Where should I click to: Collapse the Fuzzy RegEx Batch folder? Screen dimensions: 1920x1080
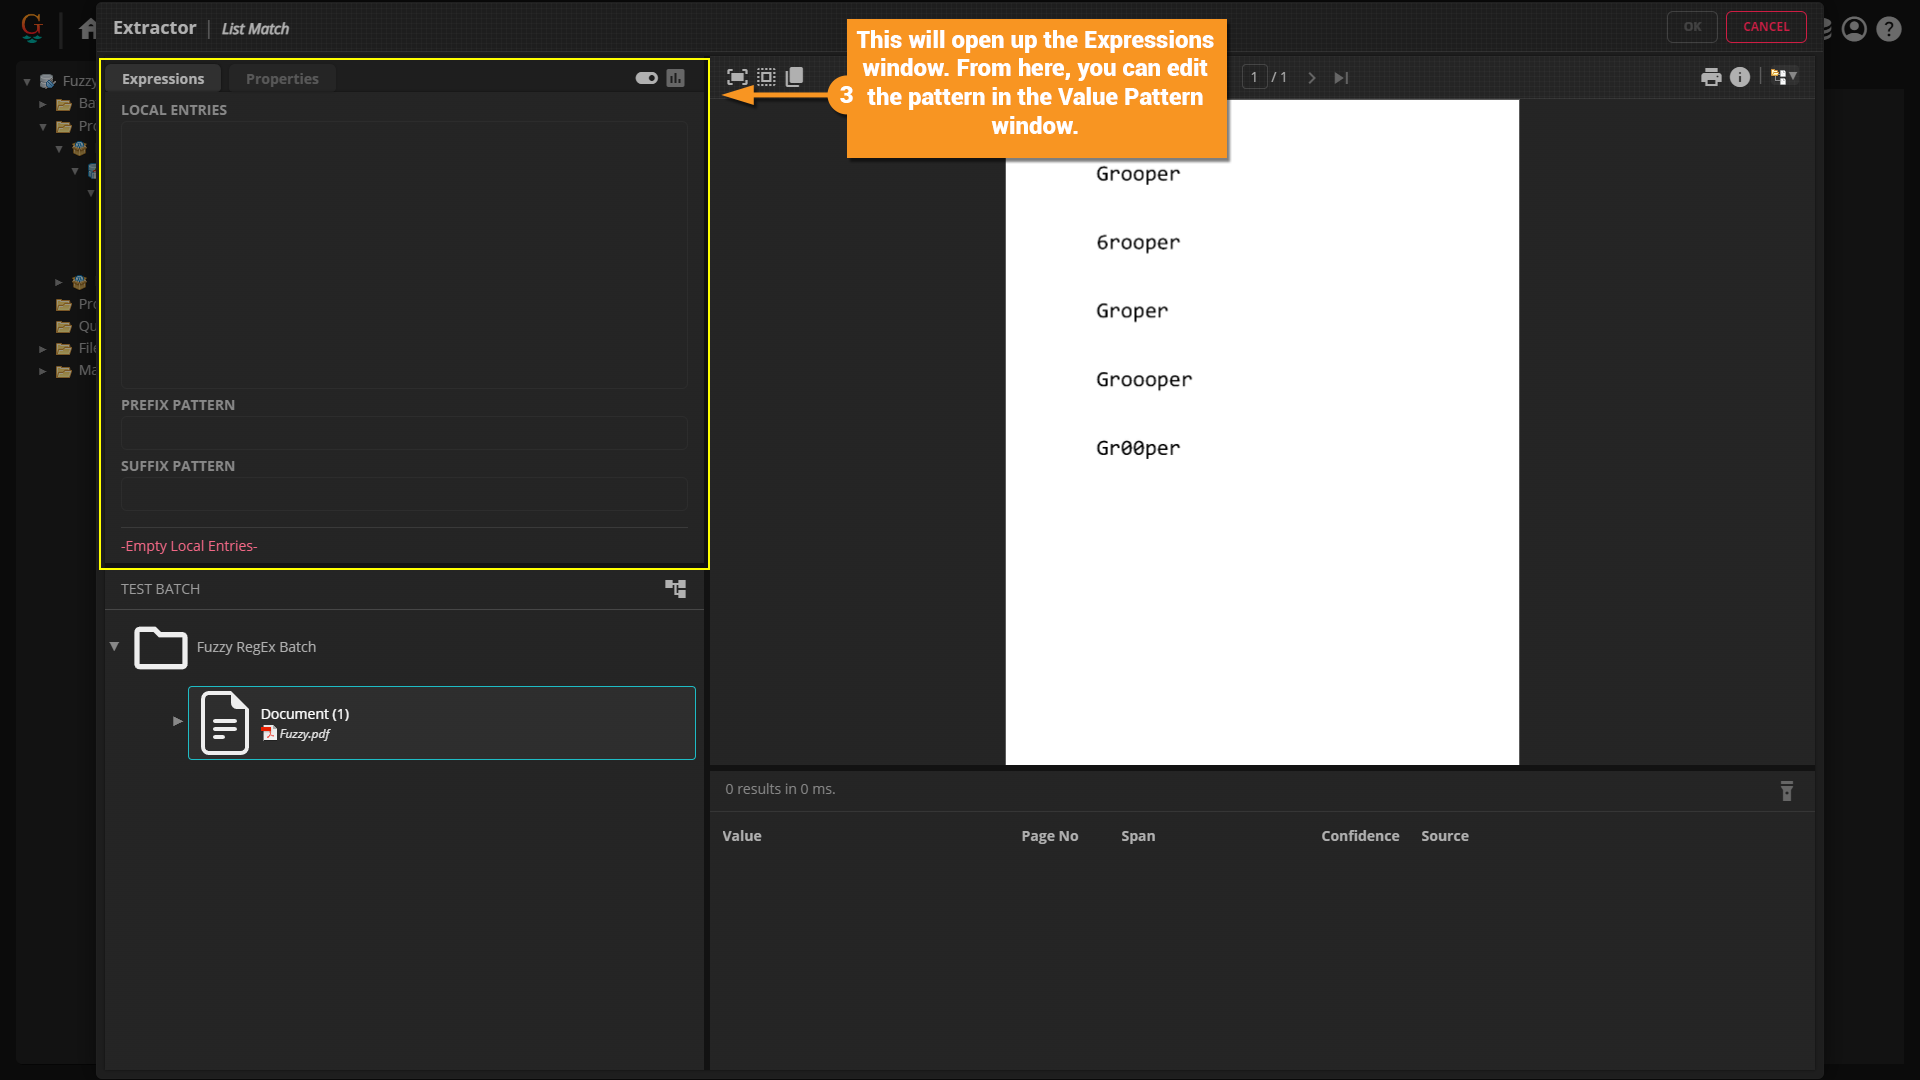114,646
